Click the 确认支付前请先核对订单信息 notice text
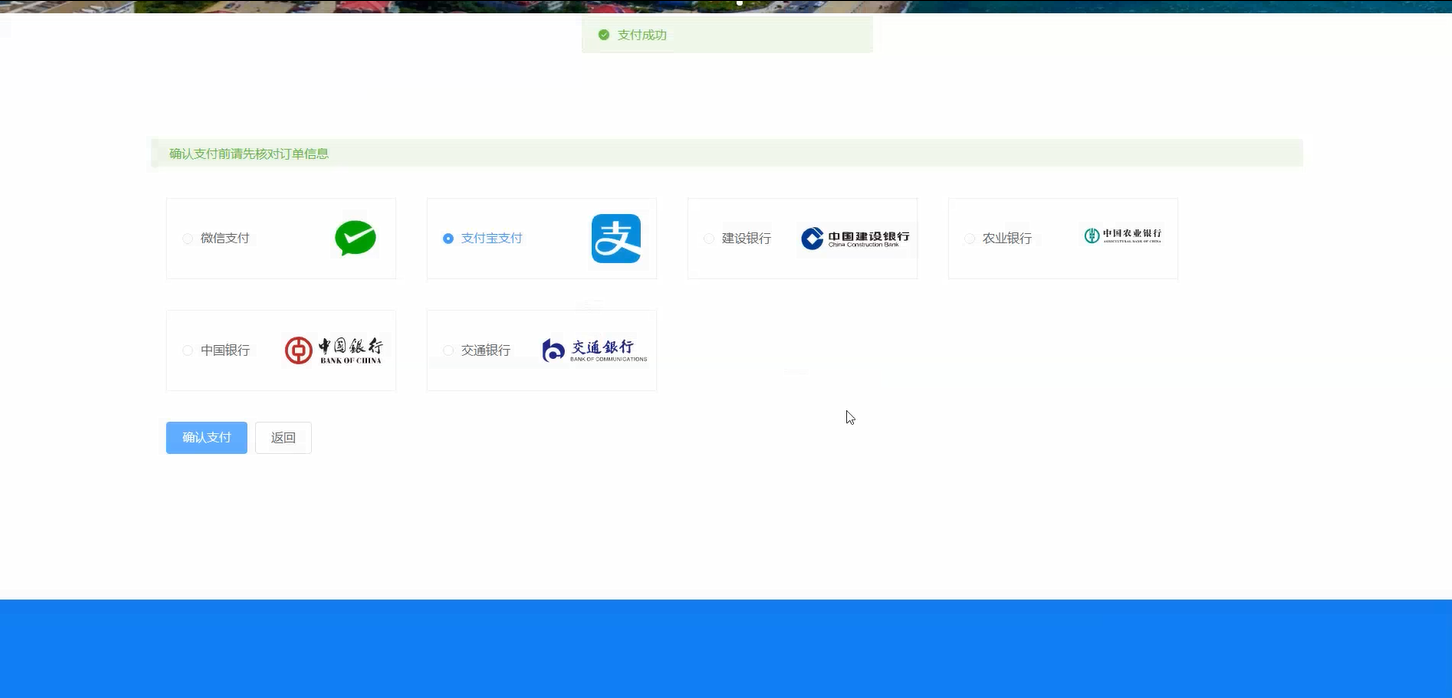 (x=249, y=154)
